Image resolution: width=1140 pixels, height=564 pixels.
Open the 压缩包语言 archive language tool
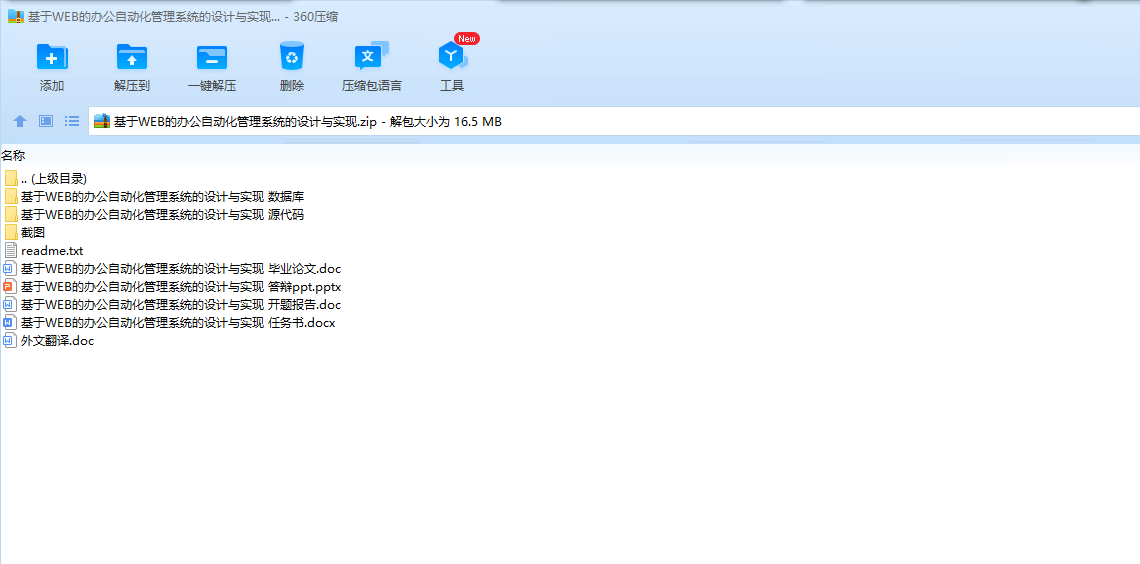pyautogui.click(x=372, y=56)
